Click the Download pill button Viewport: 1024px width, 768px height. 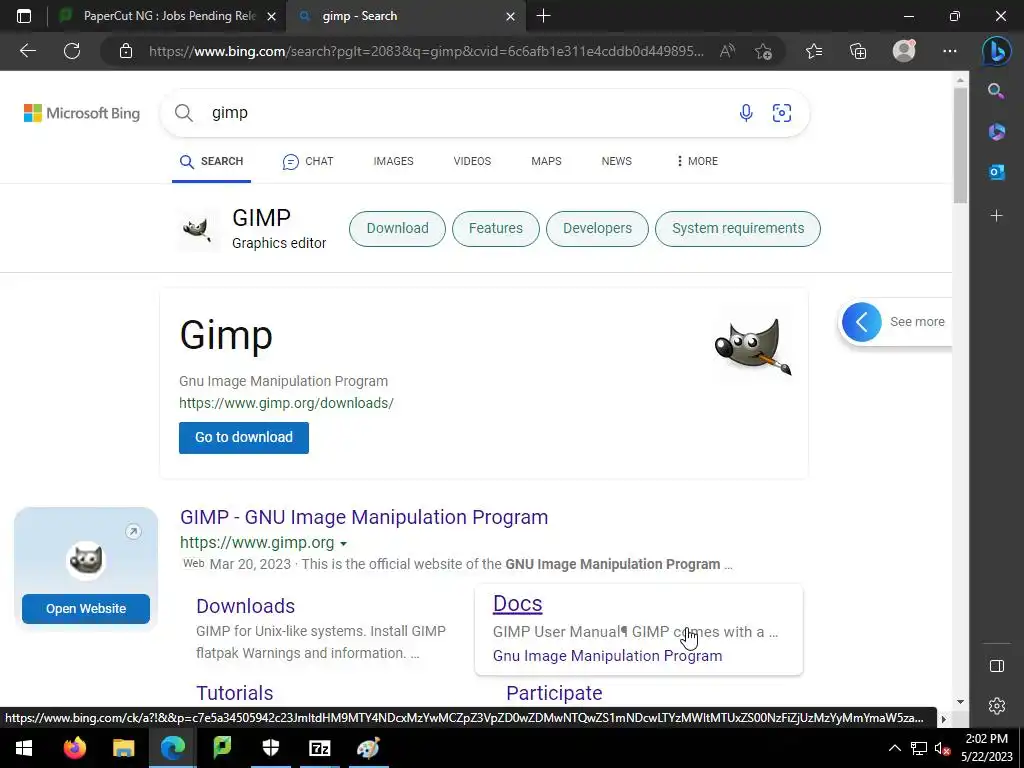point(397,229)
